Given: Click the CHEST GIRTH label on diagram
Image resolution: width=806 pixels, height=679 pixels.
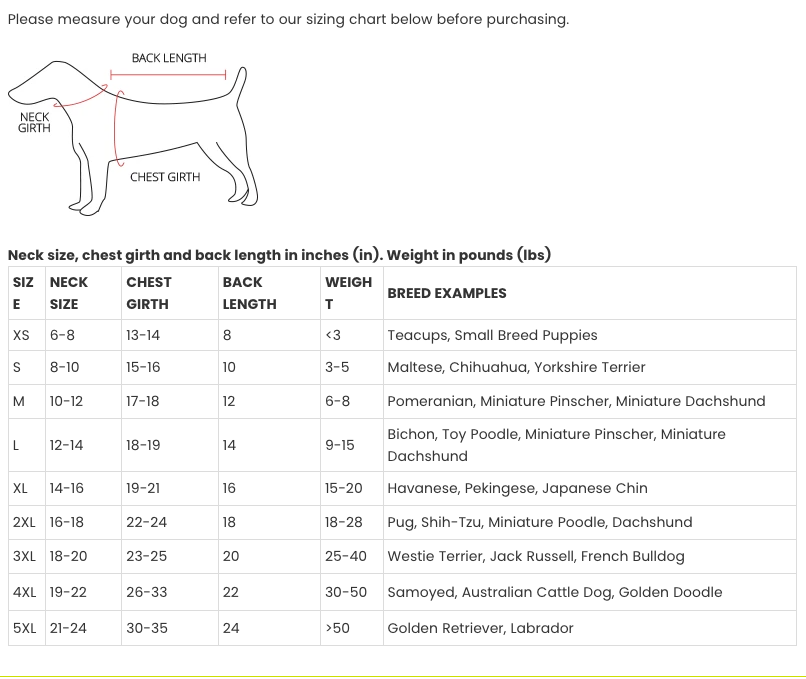Looking at the screenshot, I should 165,177.
